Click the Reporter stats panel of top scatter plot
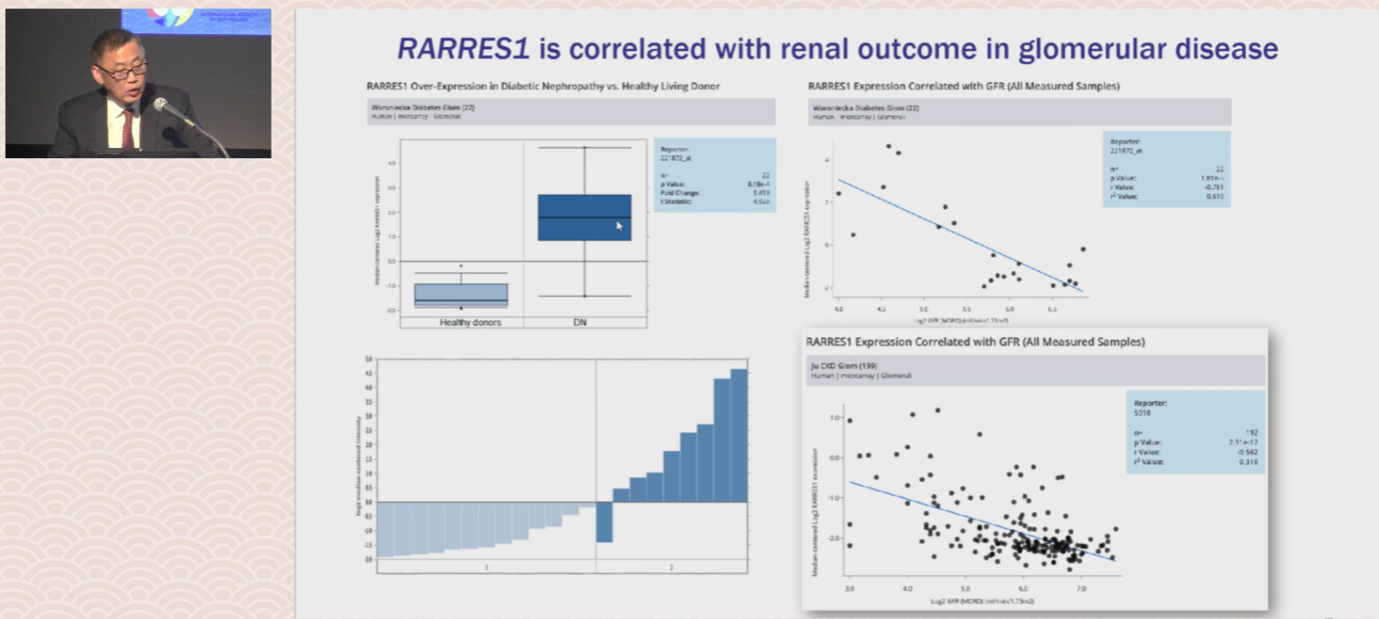 pyautogui.click(x=1166, y=169)
